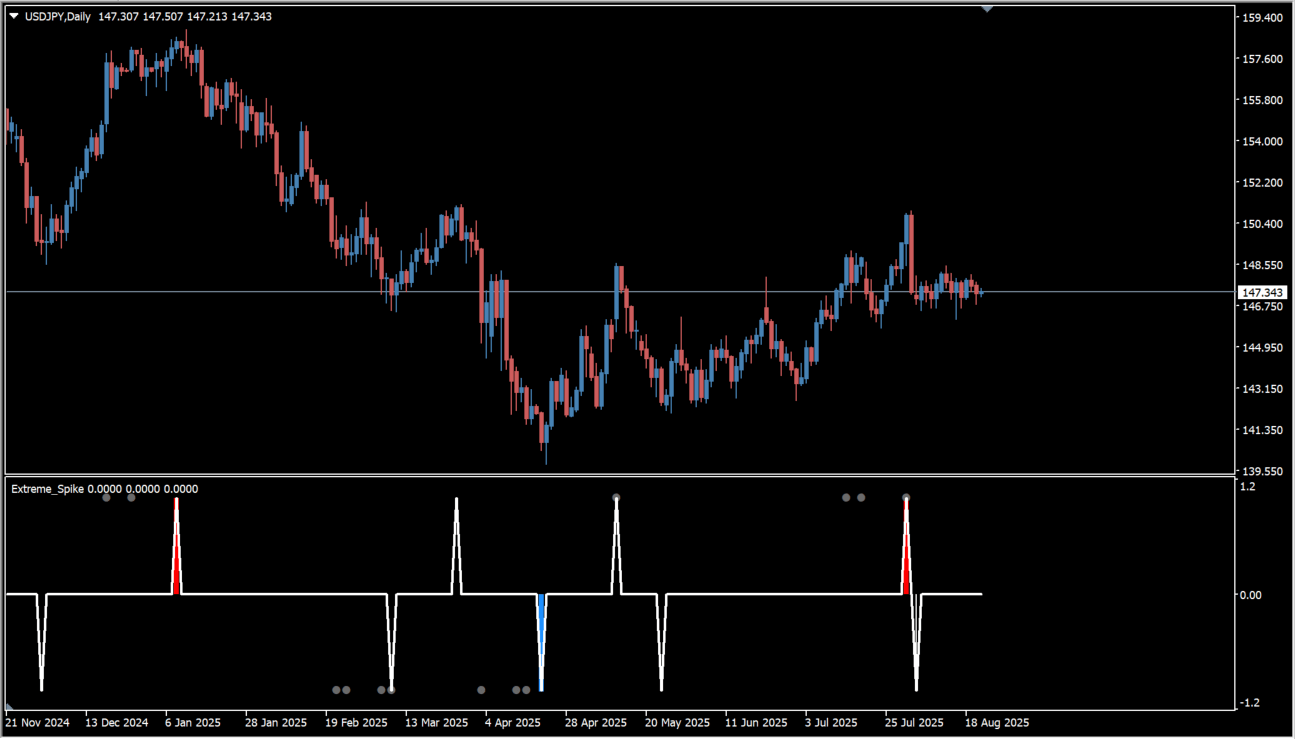Click the 28 Jan 2025 date label
The width and height of the screenshot is (1295, 739).
[x=276, y=722]
